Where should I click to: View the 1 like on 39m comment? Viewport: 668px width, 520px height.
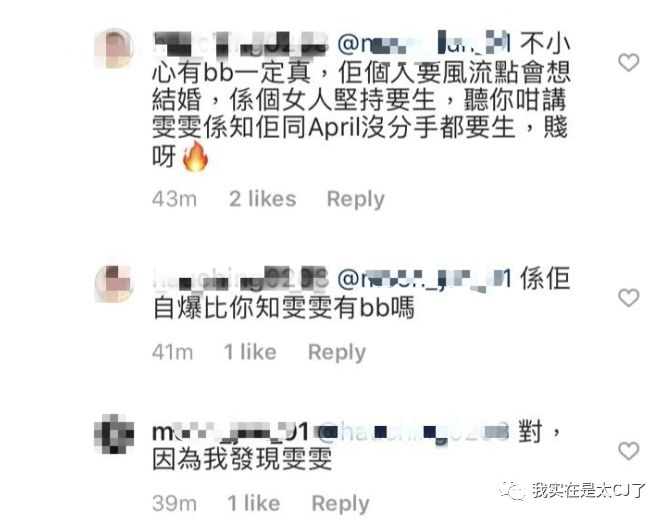click(253, 503)
